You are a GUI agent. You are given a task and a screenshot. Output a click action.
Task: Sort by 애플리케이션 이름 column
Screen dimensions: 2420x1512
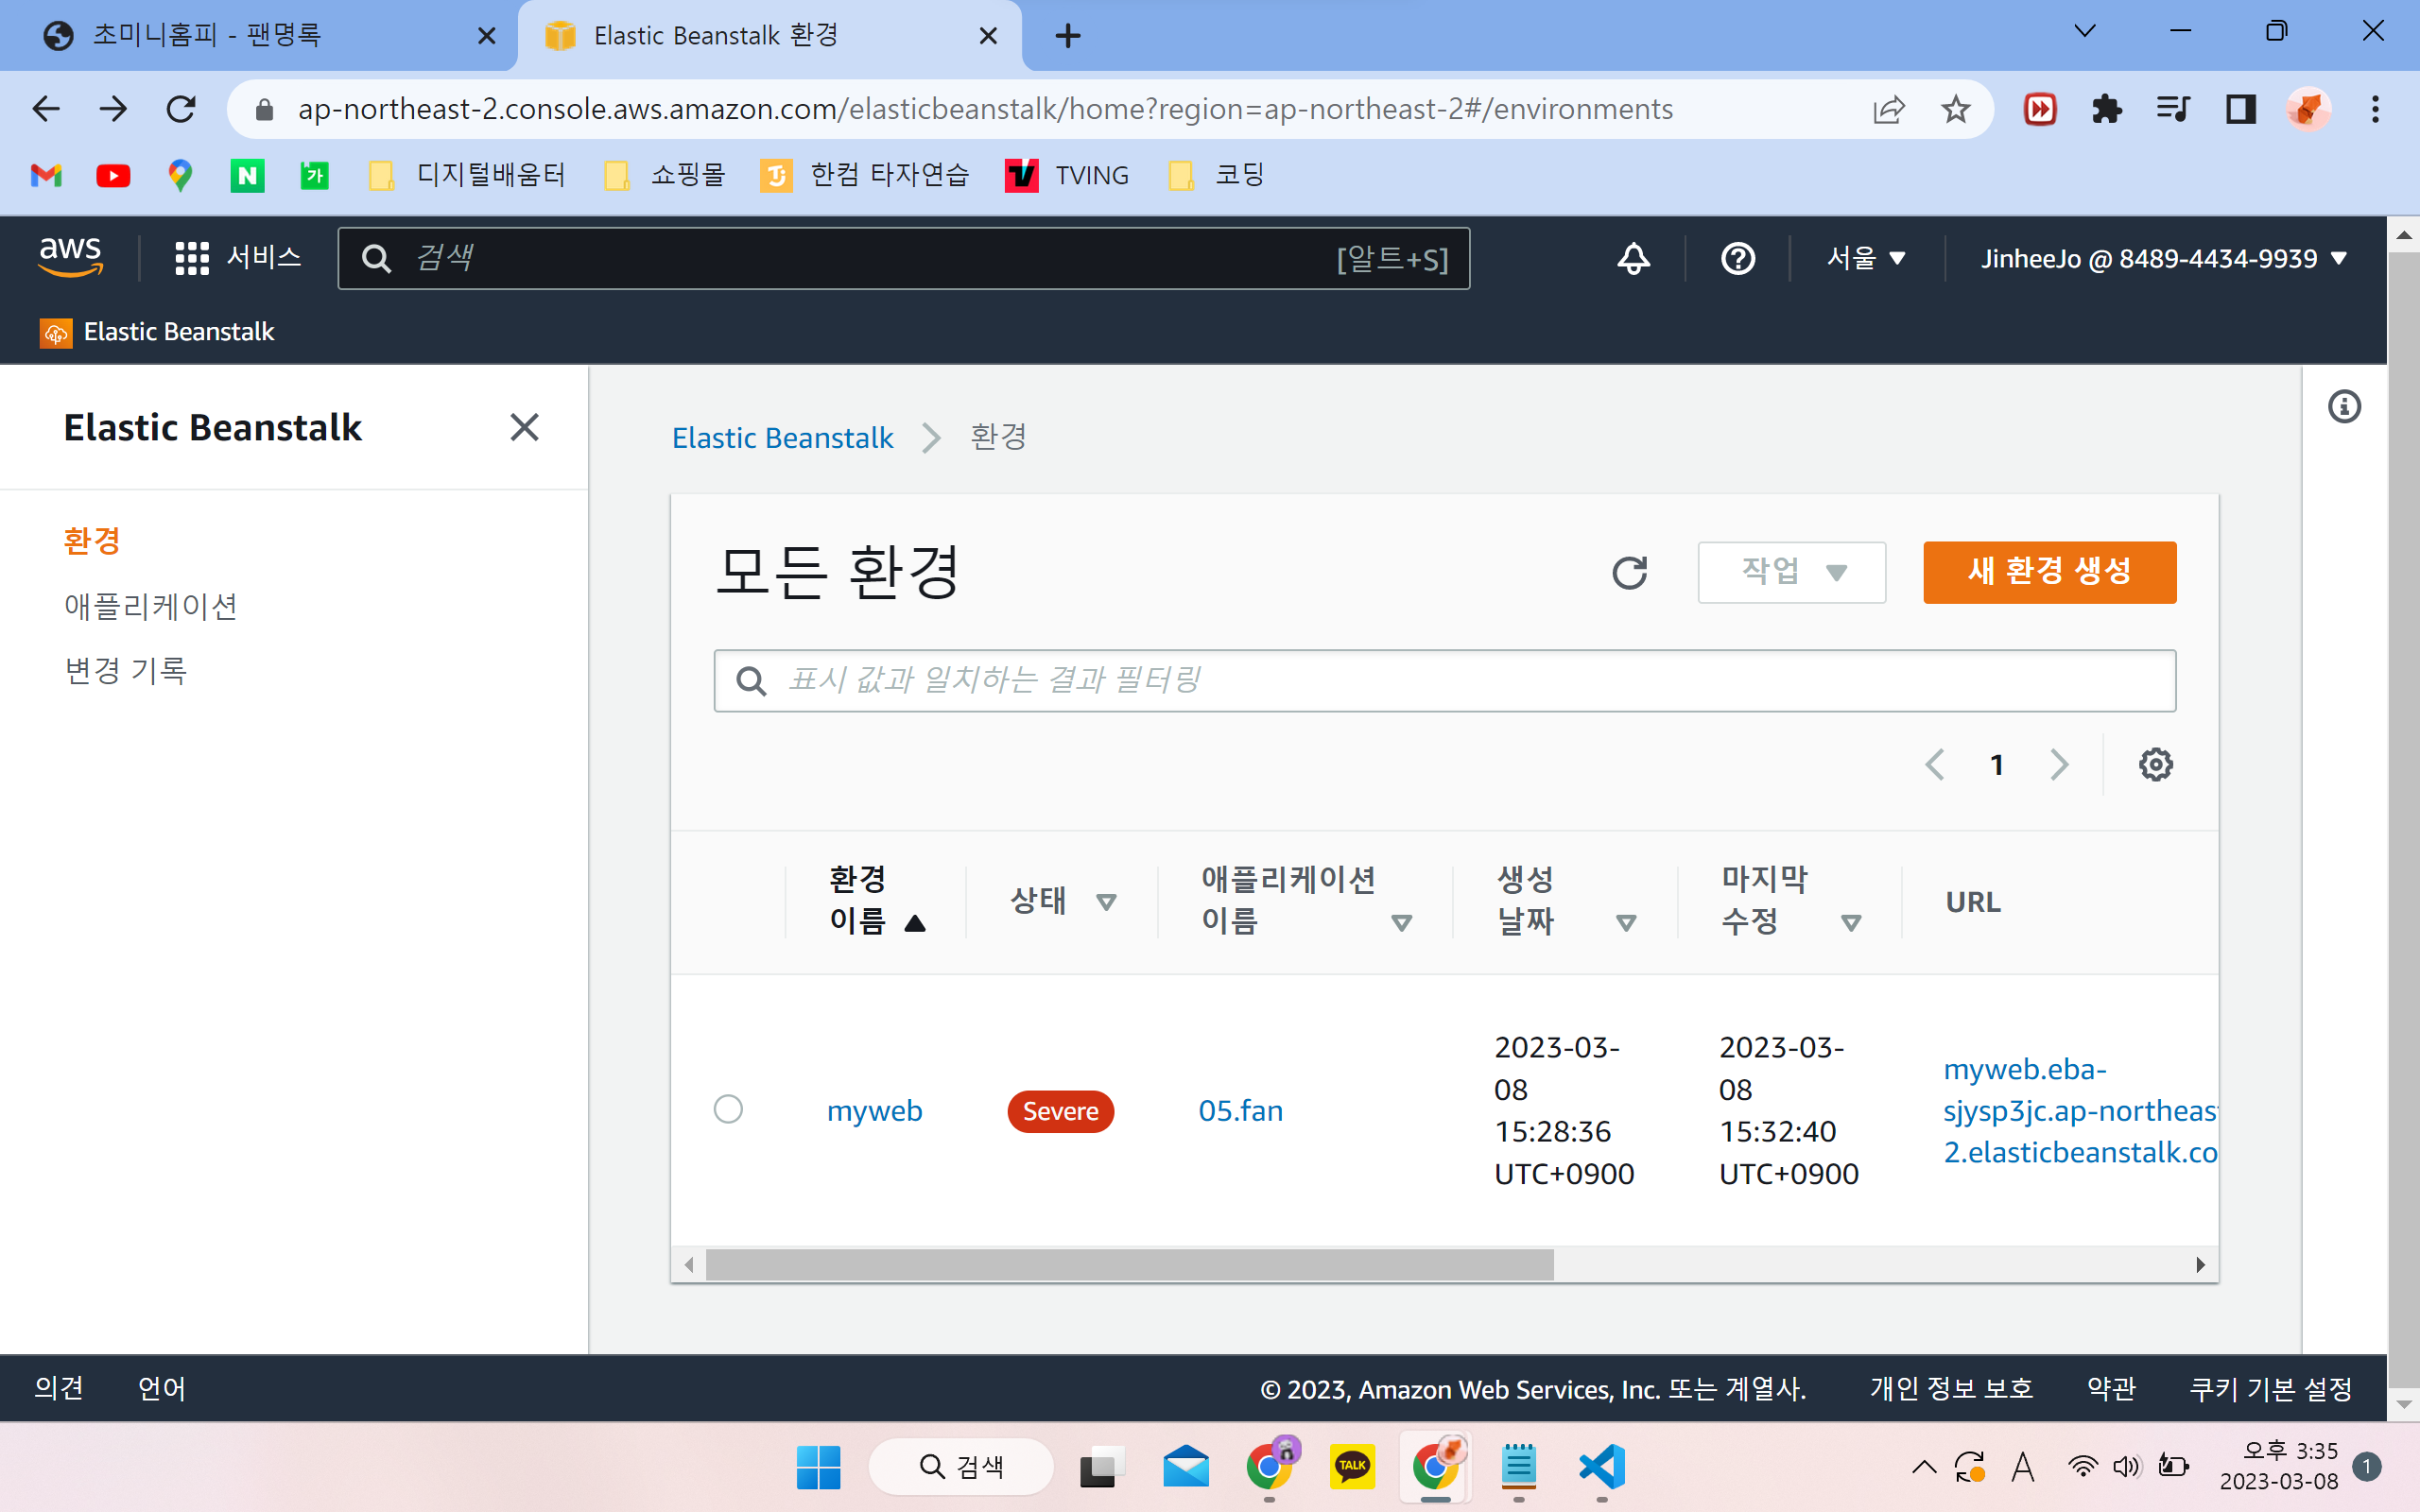[x=1306, y=900]
